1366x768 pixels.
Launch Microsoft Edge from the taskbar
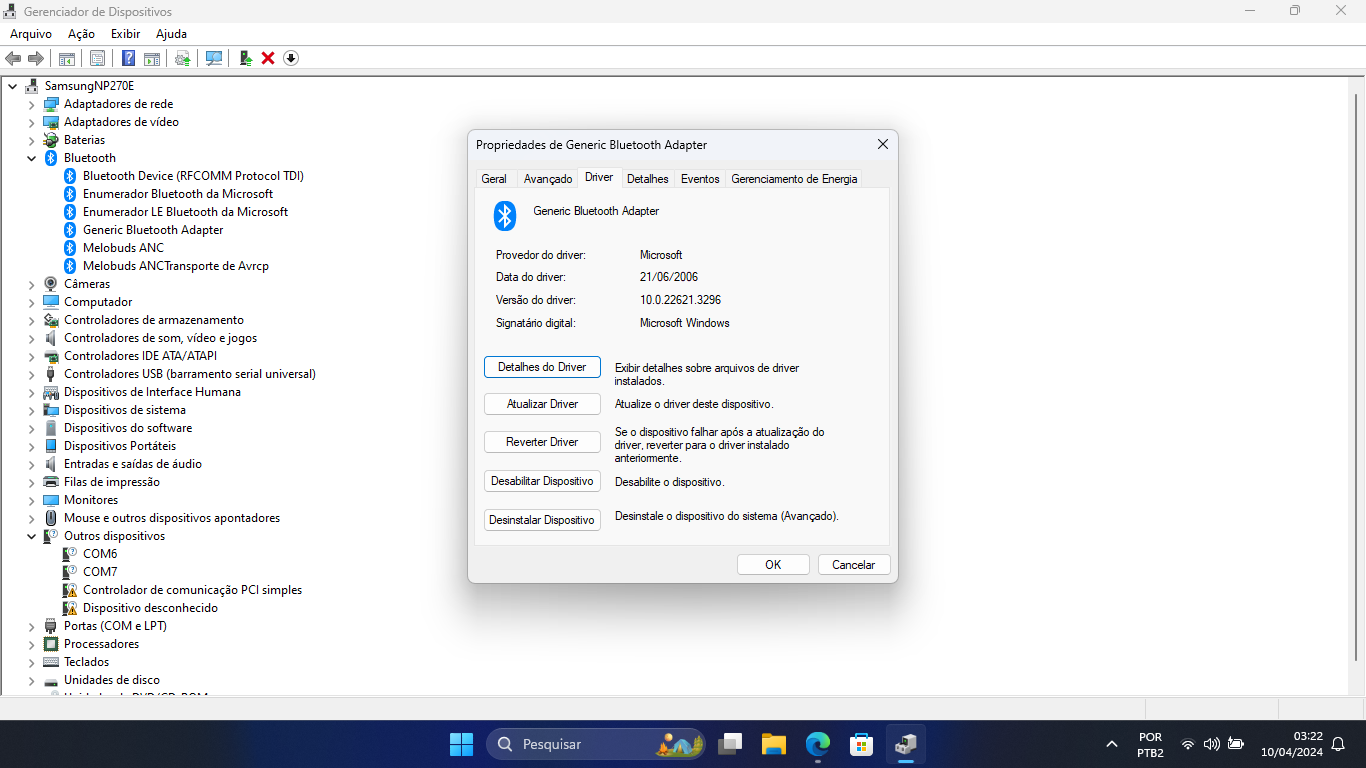[x=818, y=744]
